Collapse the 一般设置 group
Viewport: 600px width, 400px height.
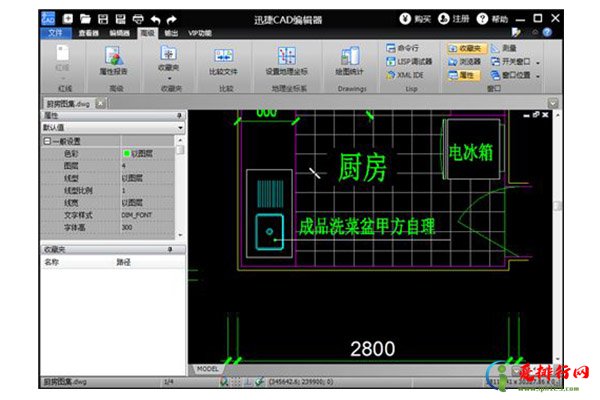tap(47, 141)
